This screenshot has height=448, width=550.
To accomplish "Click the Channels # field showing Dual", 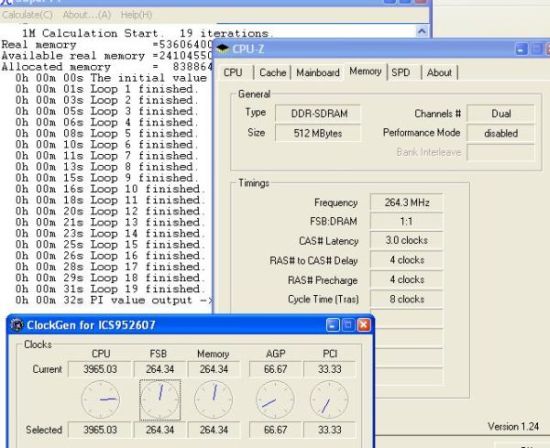I will pyautogui.click(x=501, y=114).
